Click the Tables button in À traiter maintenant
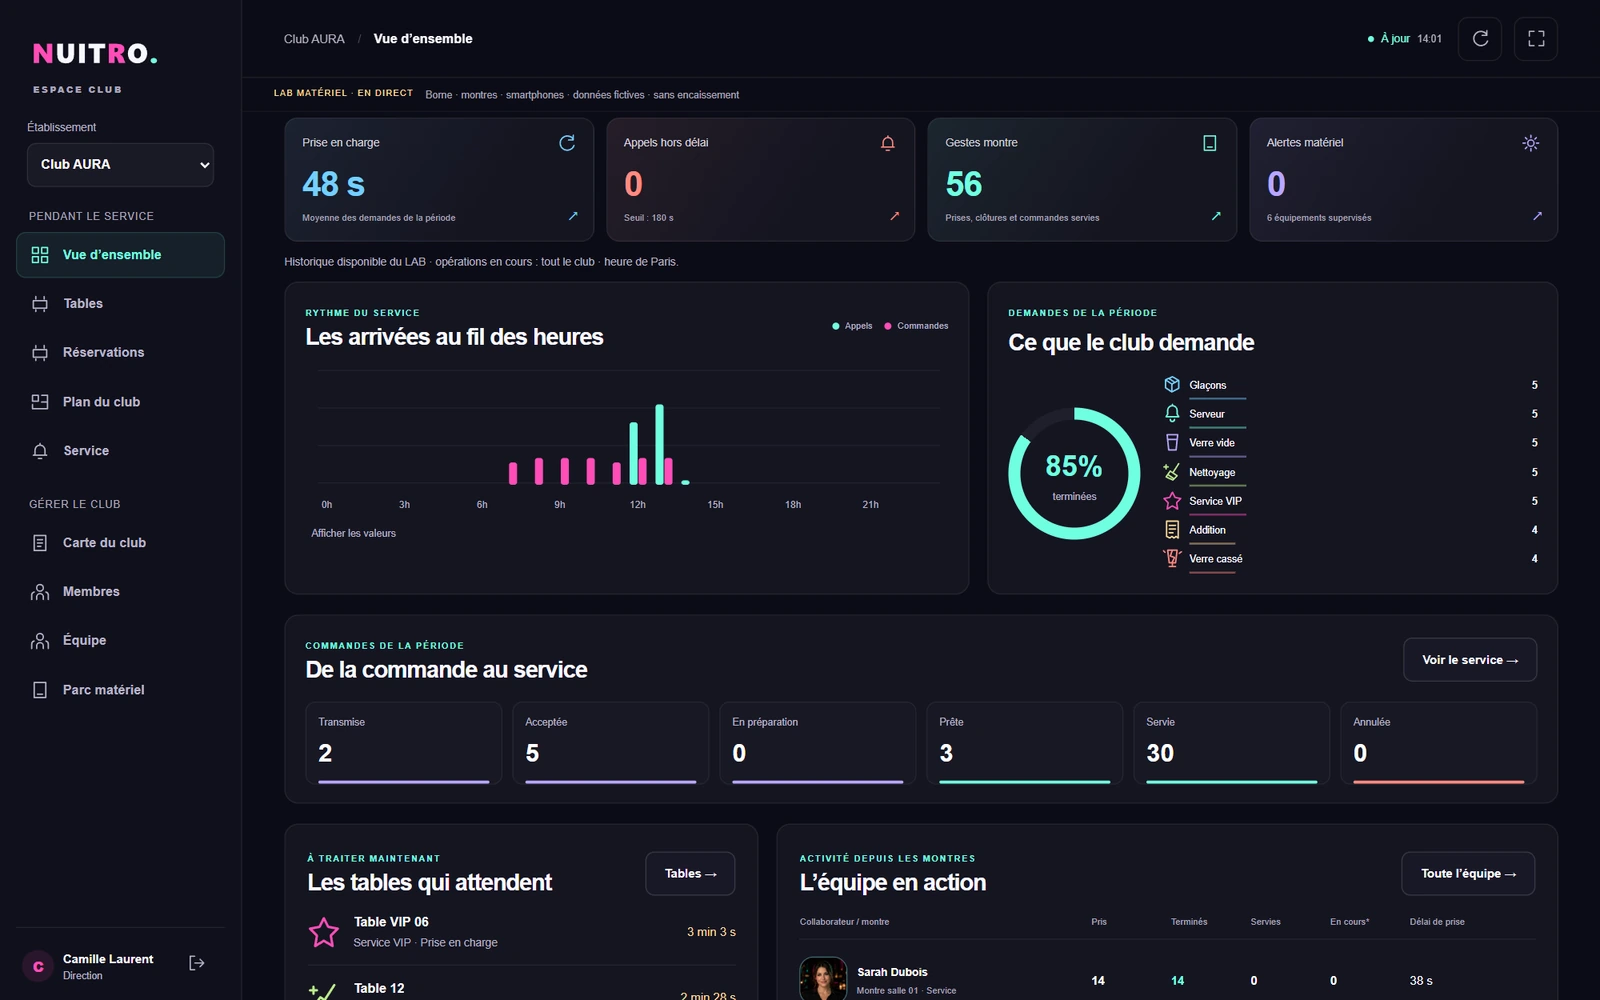The image size is (1600, 1000). click(x=690, y=874)
